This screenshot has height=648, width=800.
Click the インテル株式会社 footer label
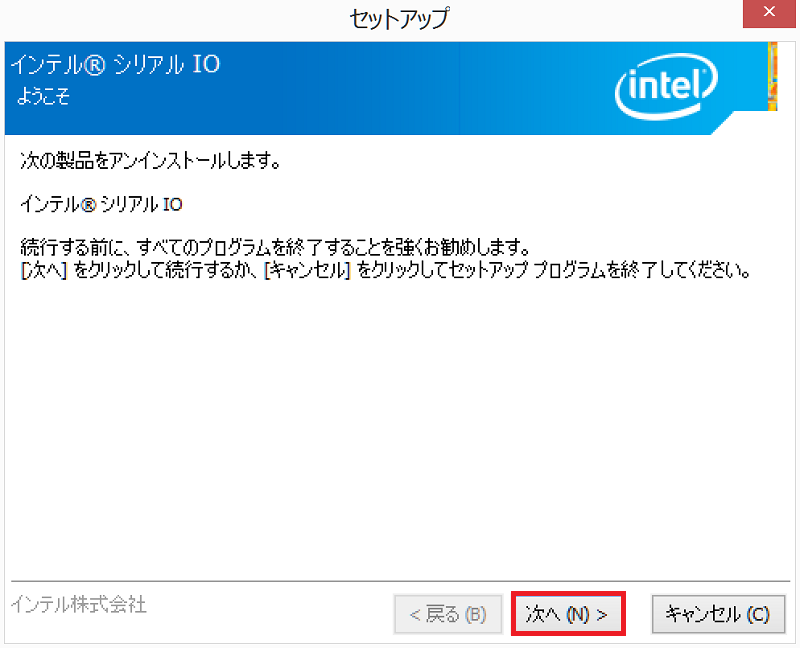[79, 605]
